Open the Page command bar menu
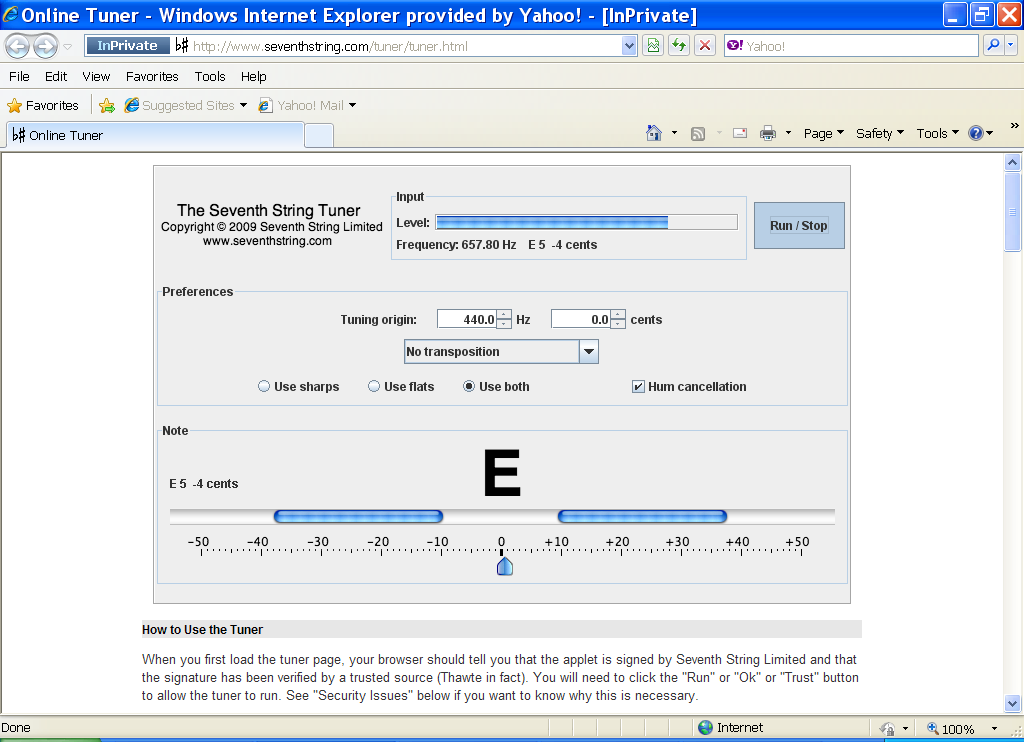The image size is (1024, 742). coord(824,133)
